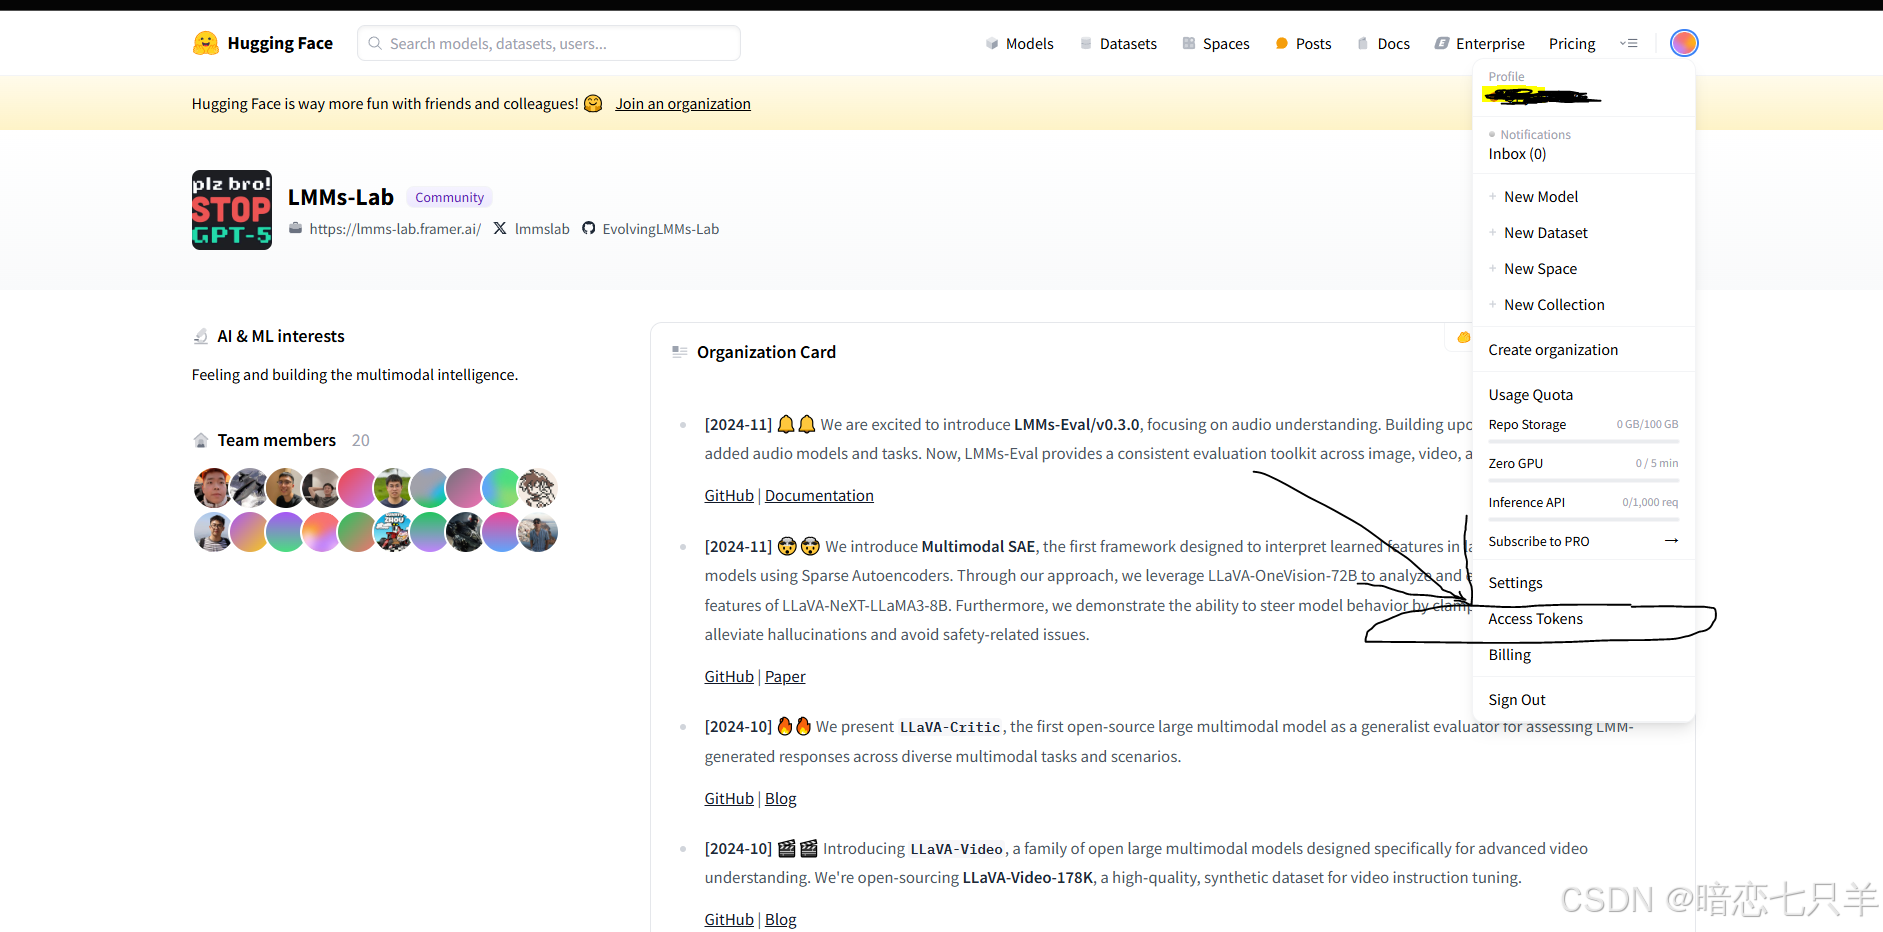
Task: Open the Pricing page
Action: tap(1572, 44)
